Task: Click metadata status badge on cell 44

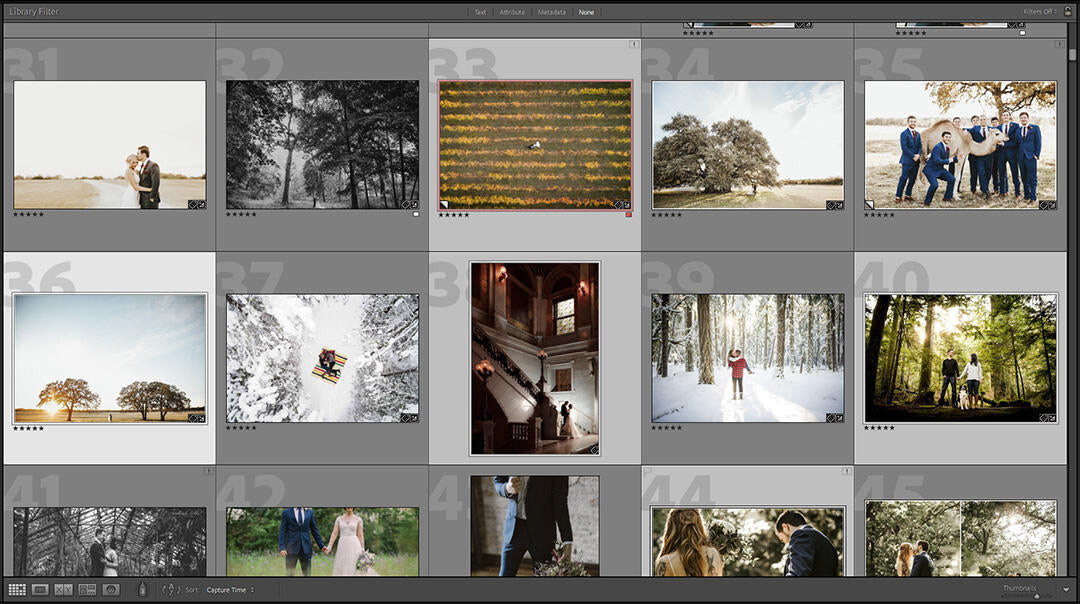Action: 847,471
